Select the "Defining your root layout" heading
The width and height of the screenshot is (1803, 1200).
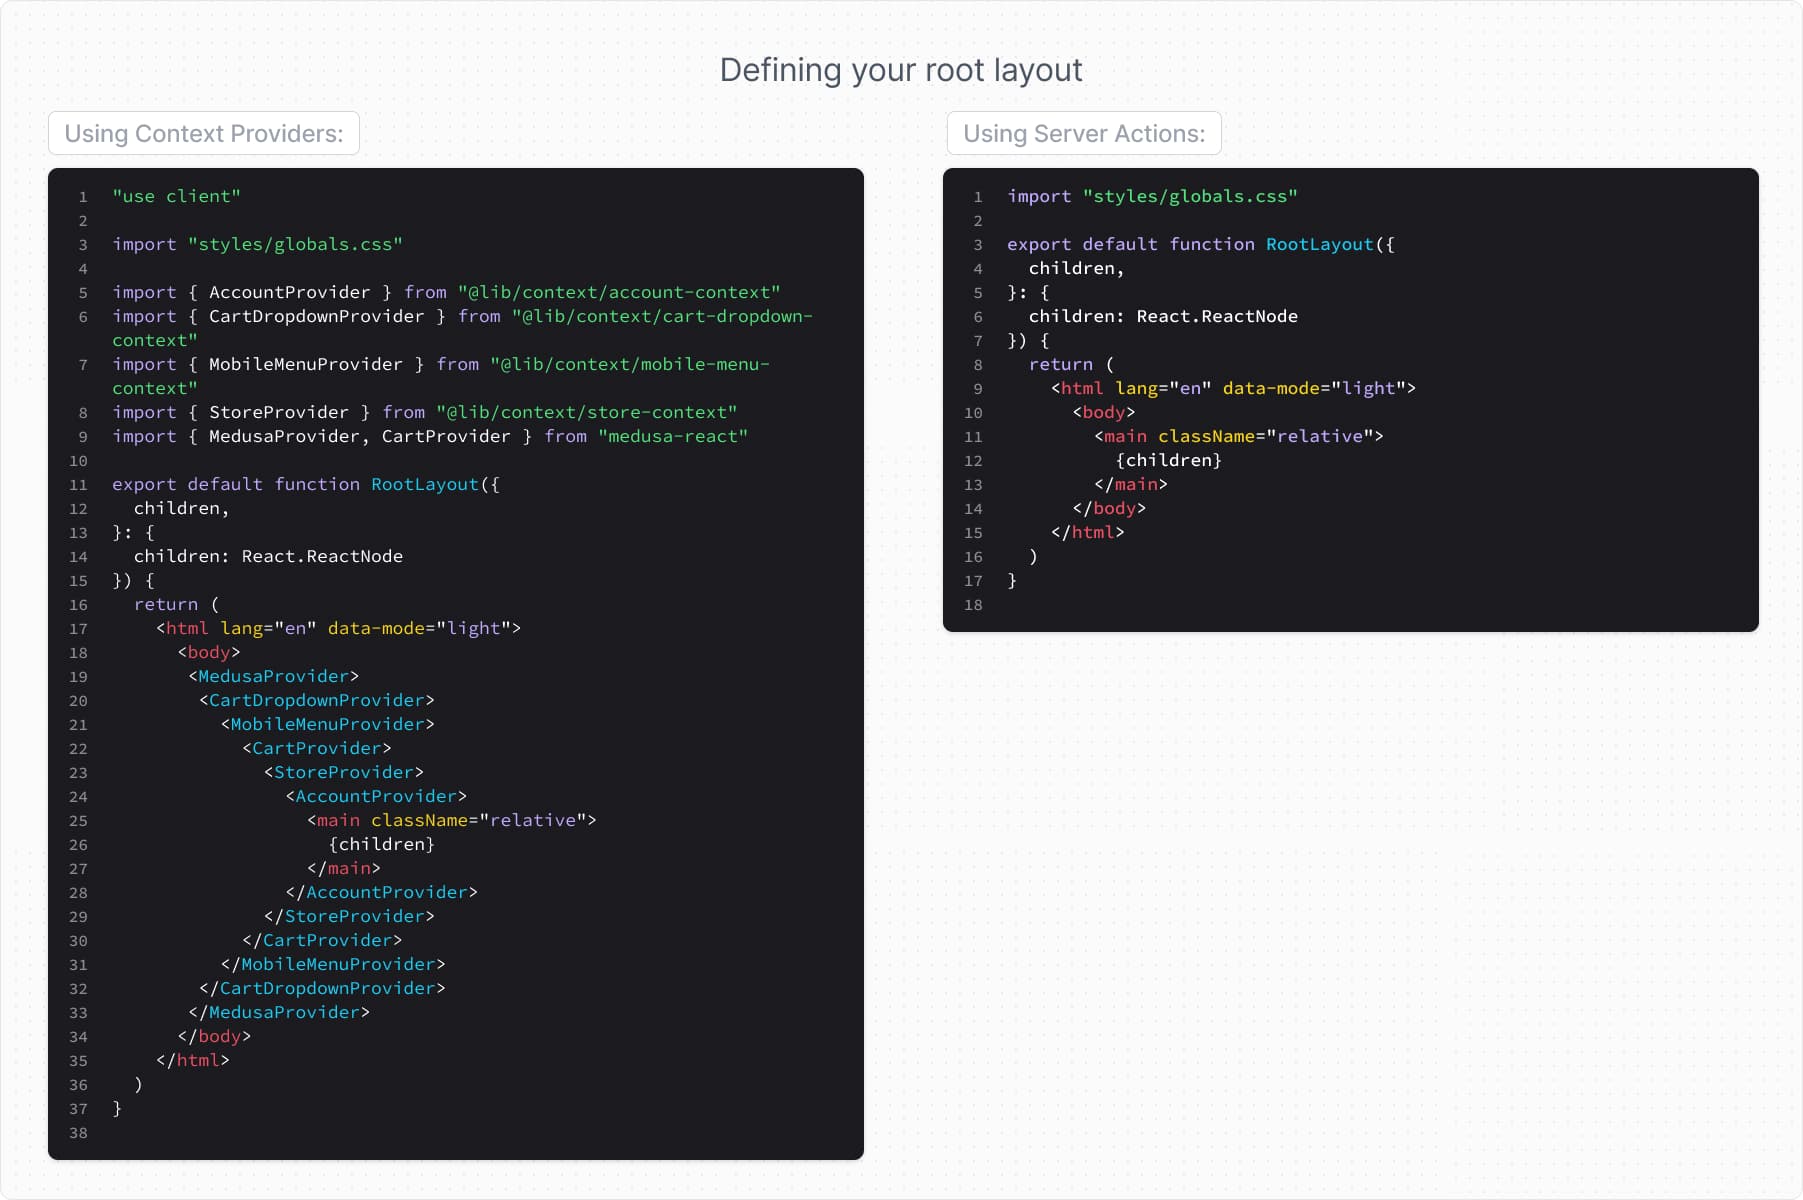click(x=901, y=70)
